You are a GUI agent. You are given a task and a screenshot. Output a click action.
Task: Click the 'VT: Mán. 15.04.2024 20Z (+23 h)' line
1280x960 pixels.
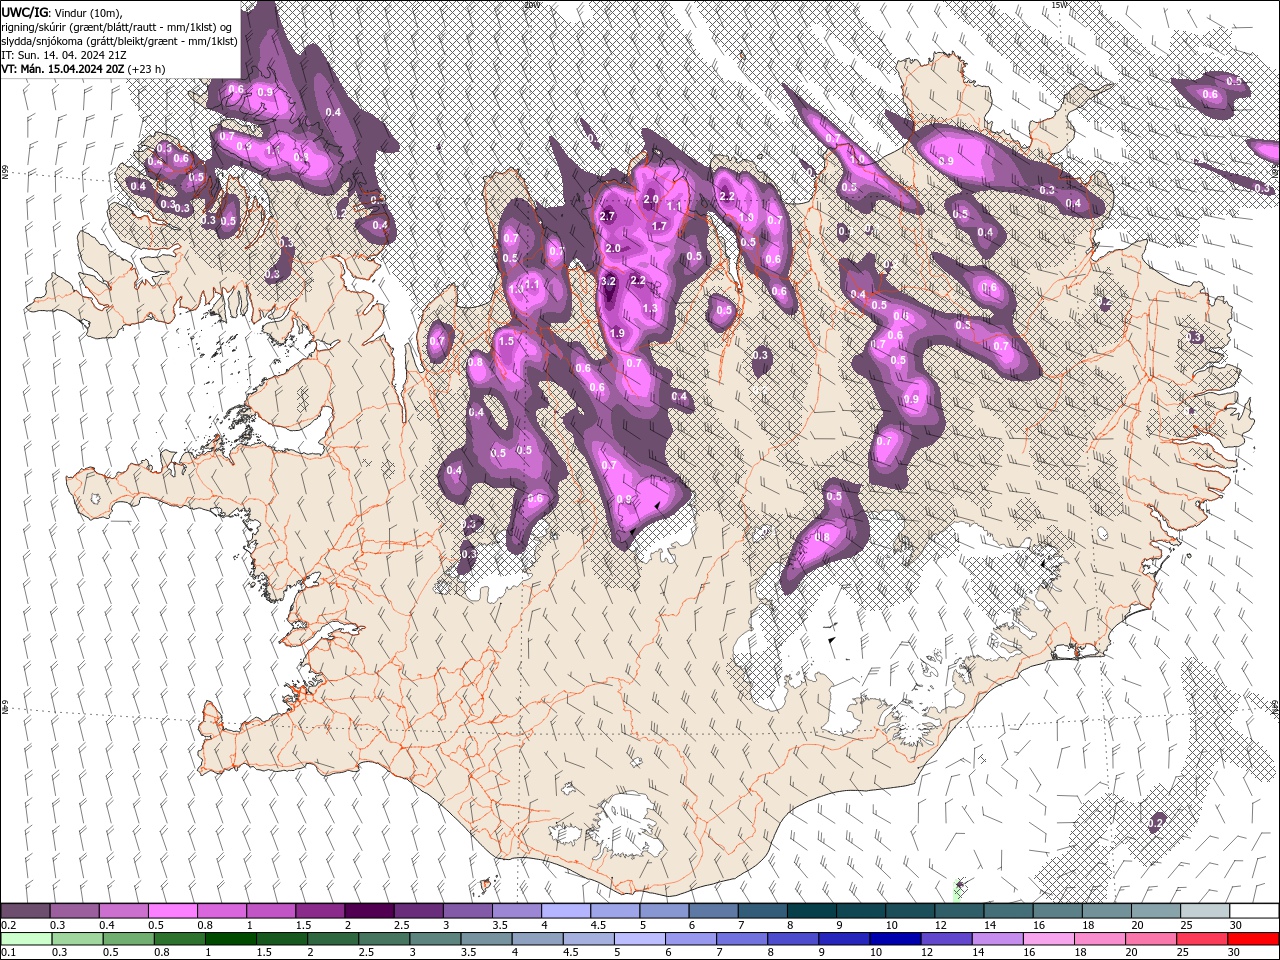(83, 69)
